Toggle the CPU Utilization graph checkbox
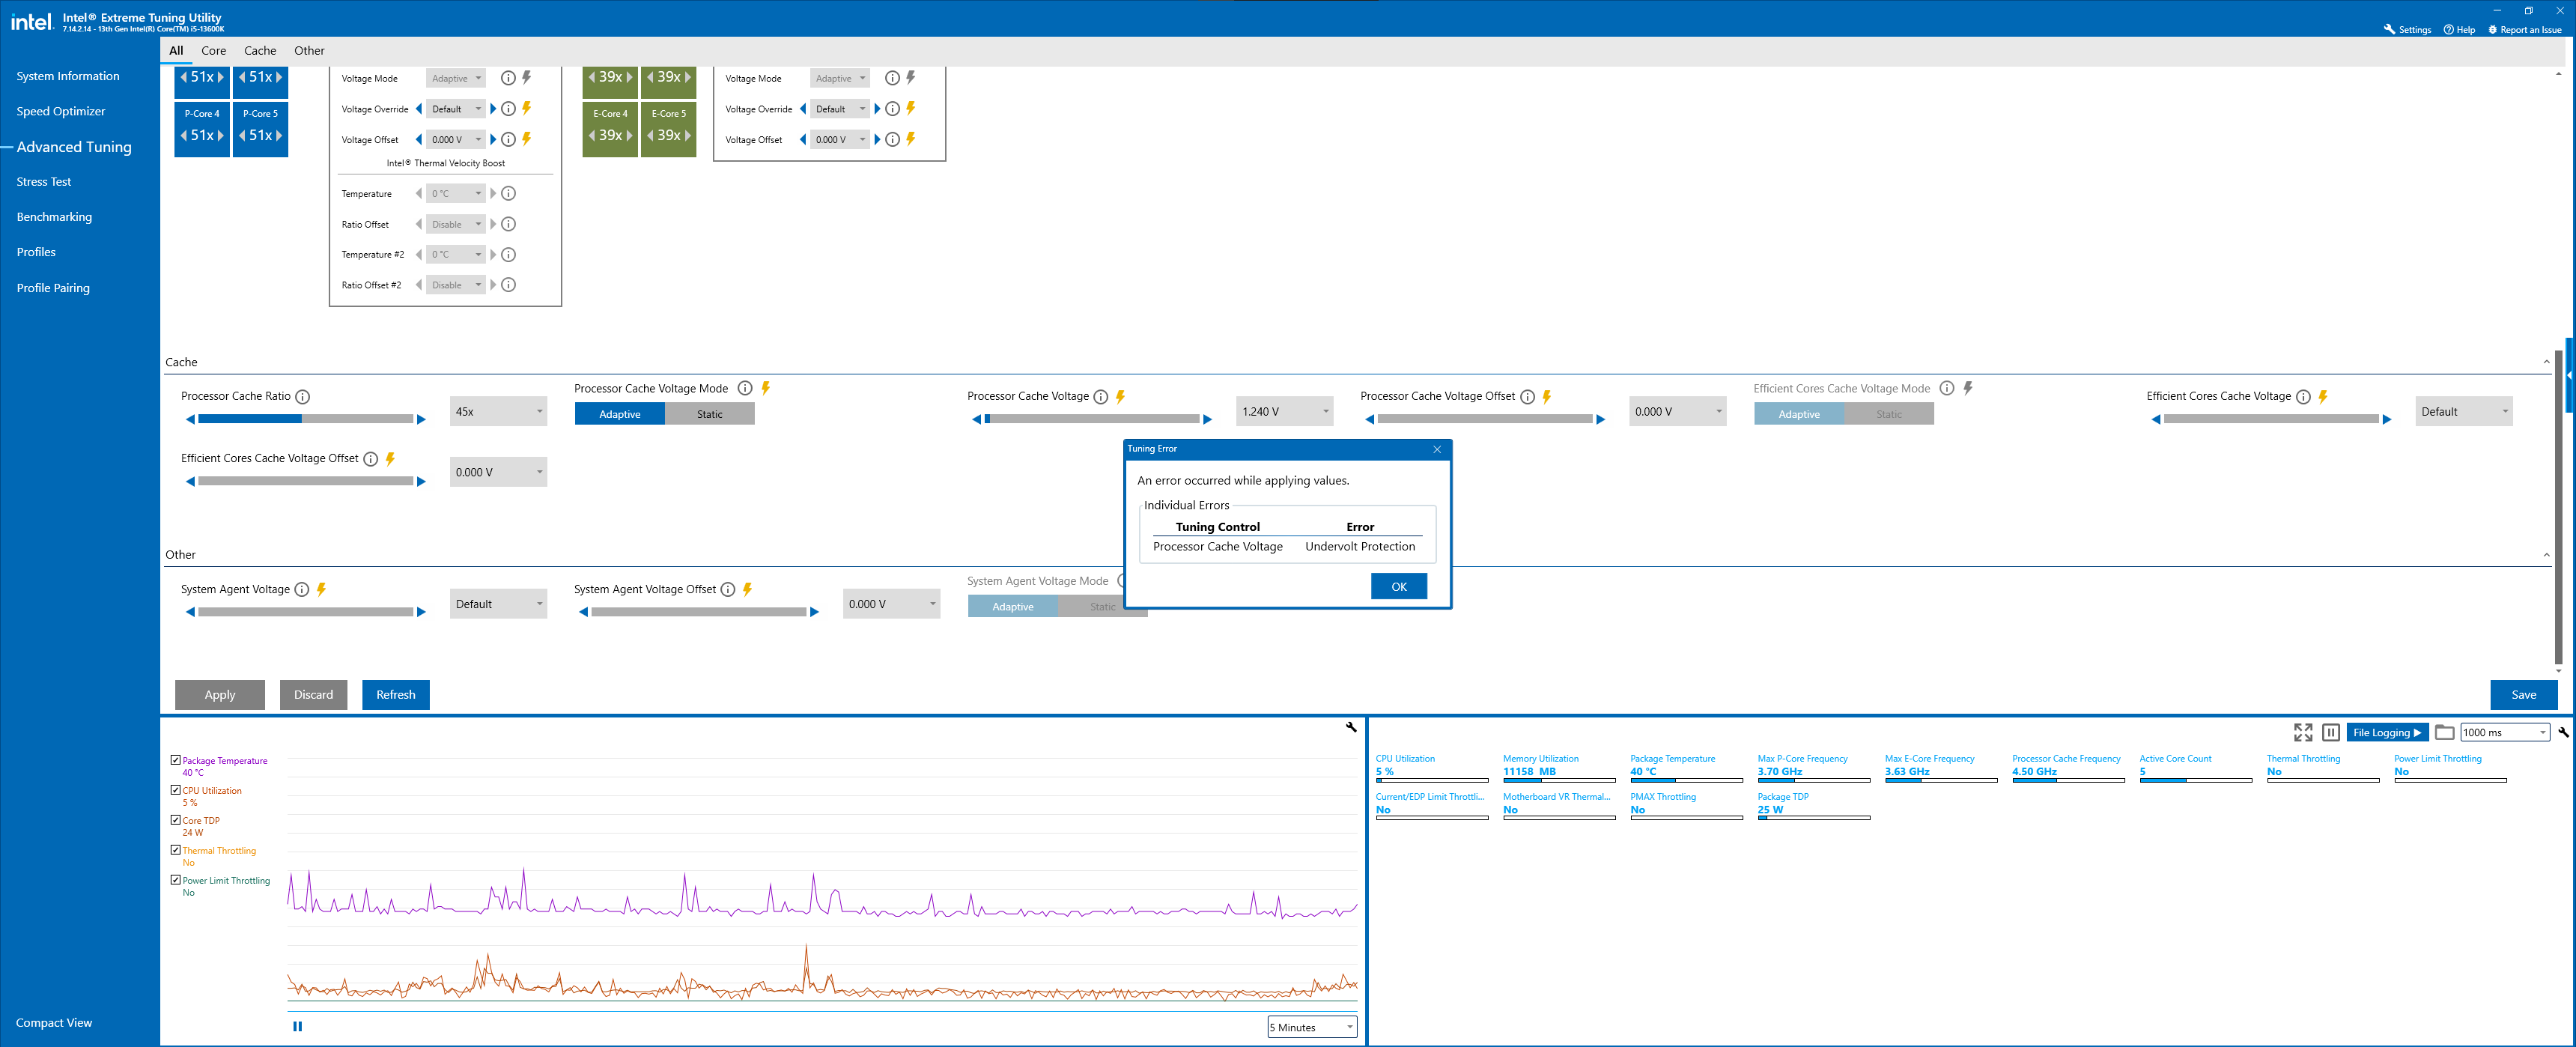 pyautogui.click(x=176, y=790)
